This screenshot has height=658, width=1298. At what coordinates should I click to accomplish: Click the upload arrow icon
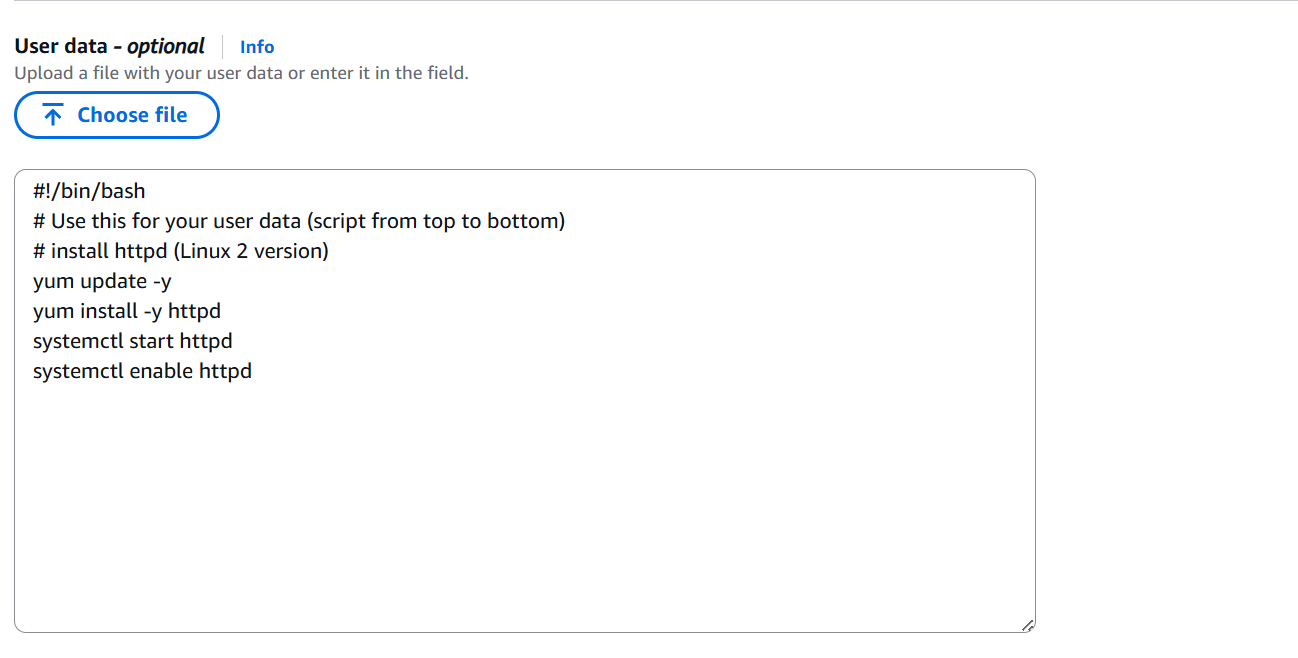pyautogui.click(x=53, y=115)
